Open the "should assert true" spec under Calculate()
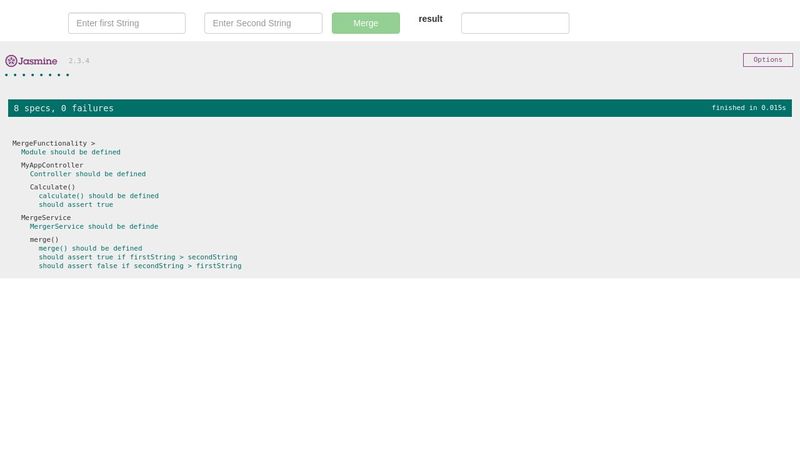The image size is (800, 450). [76, 205]
